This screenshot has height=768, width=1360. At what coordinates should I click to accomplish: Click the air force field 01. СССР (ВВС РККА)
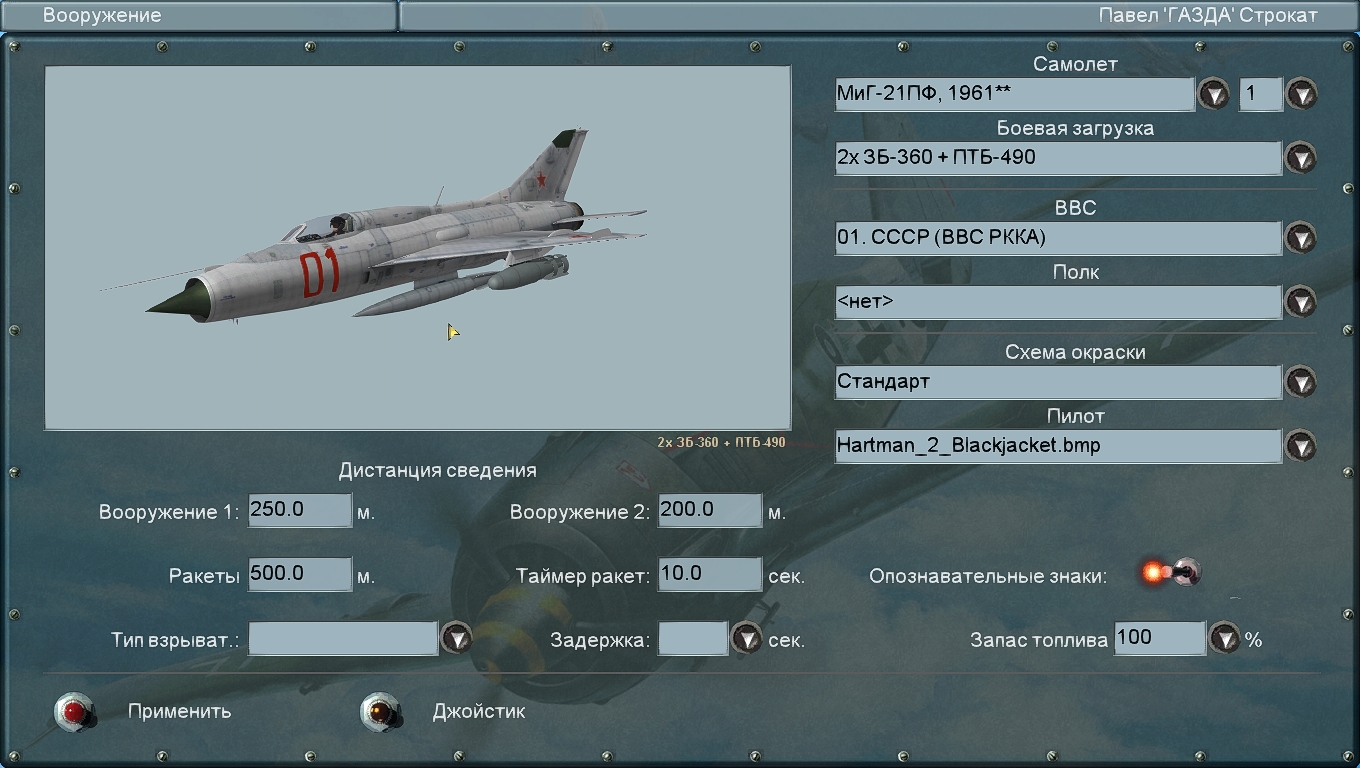pyautogui.click(x=1058, y=238)
